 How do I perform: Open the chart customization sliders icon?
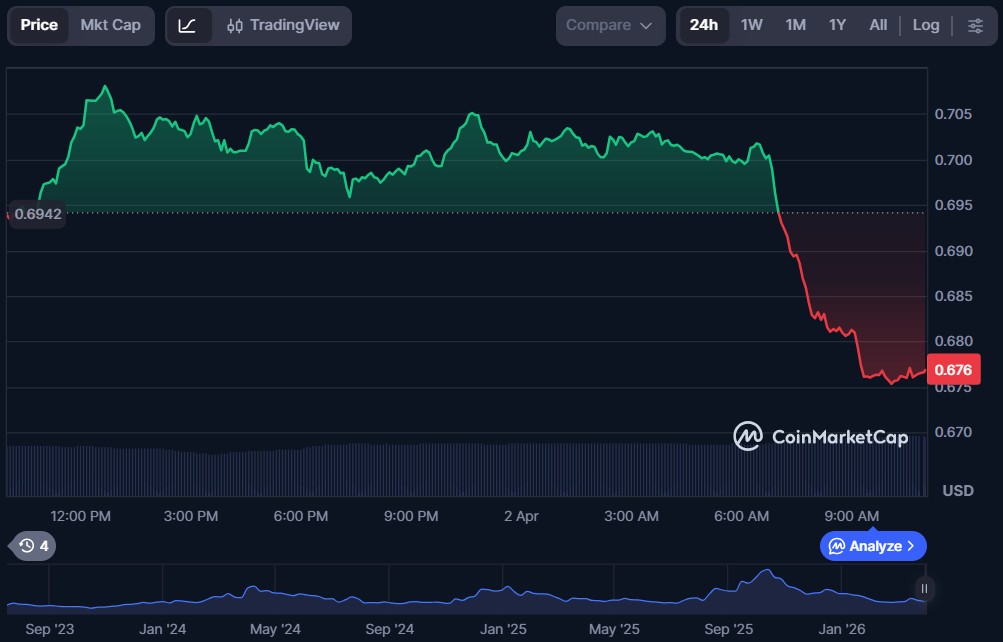pyautogui.click(x=975, y=25)
